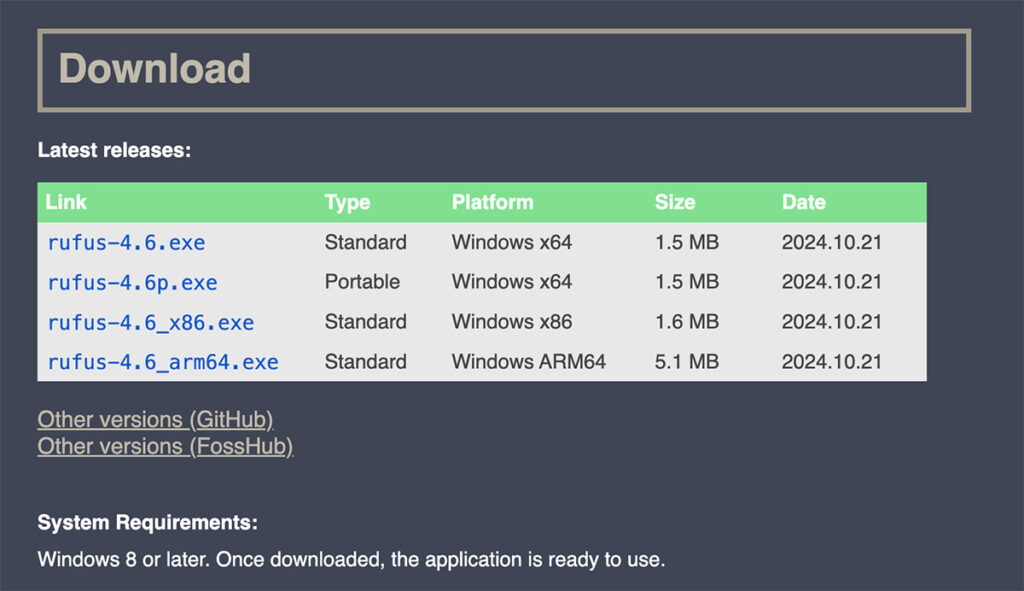Image resolution: width=1024 pixels, height=591 pixels.
Task: Click the Type column header
Action: click(347, 202)
